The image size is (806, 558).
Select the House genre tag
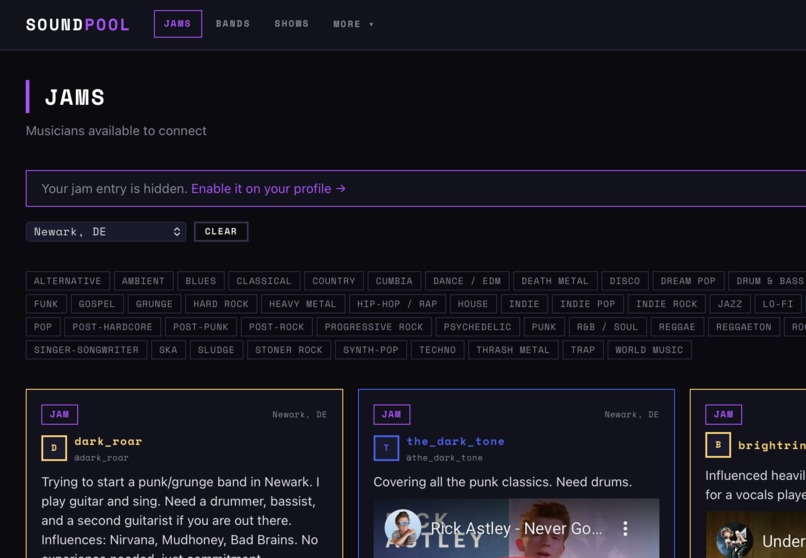(x=473, y=304)
